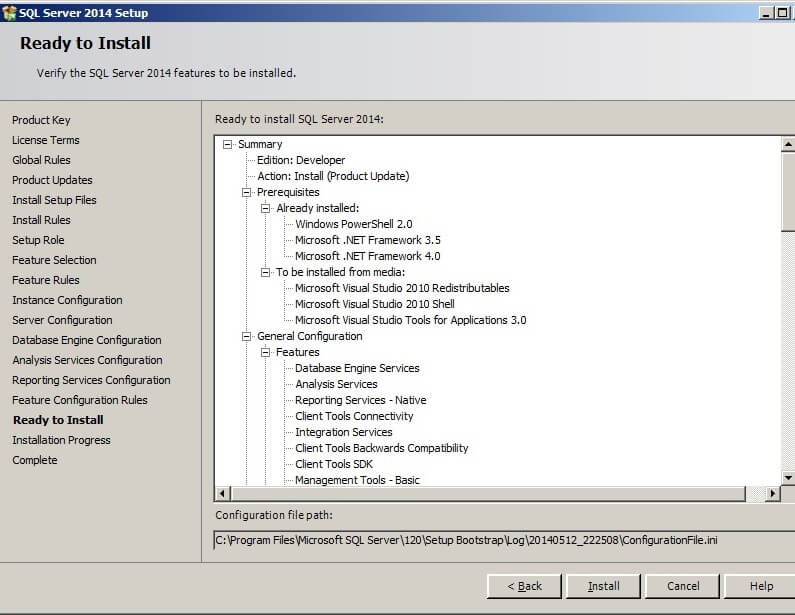Select Action: Install (Product Update) row
The height and width of the screenshot is (615, 795).
(x=333, y=176)
